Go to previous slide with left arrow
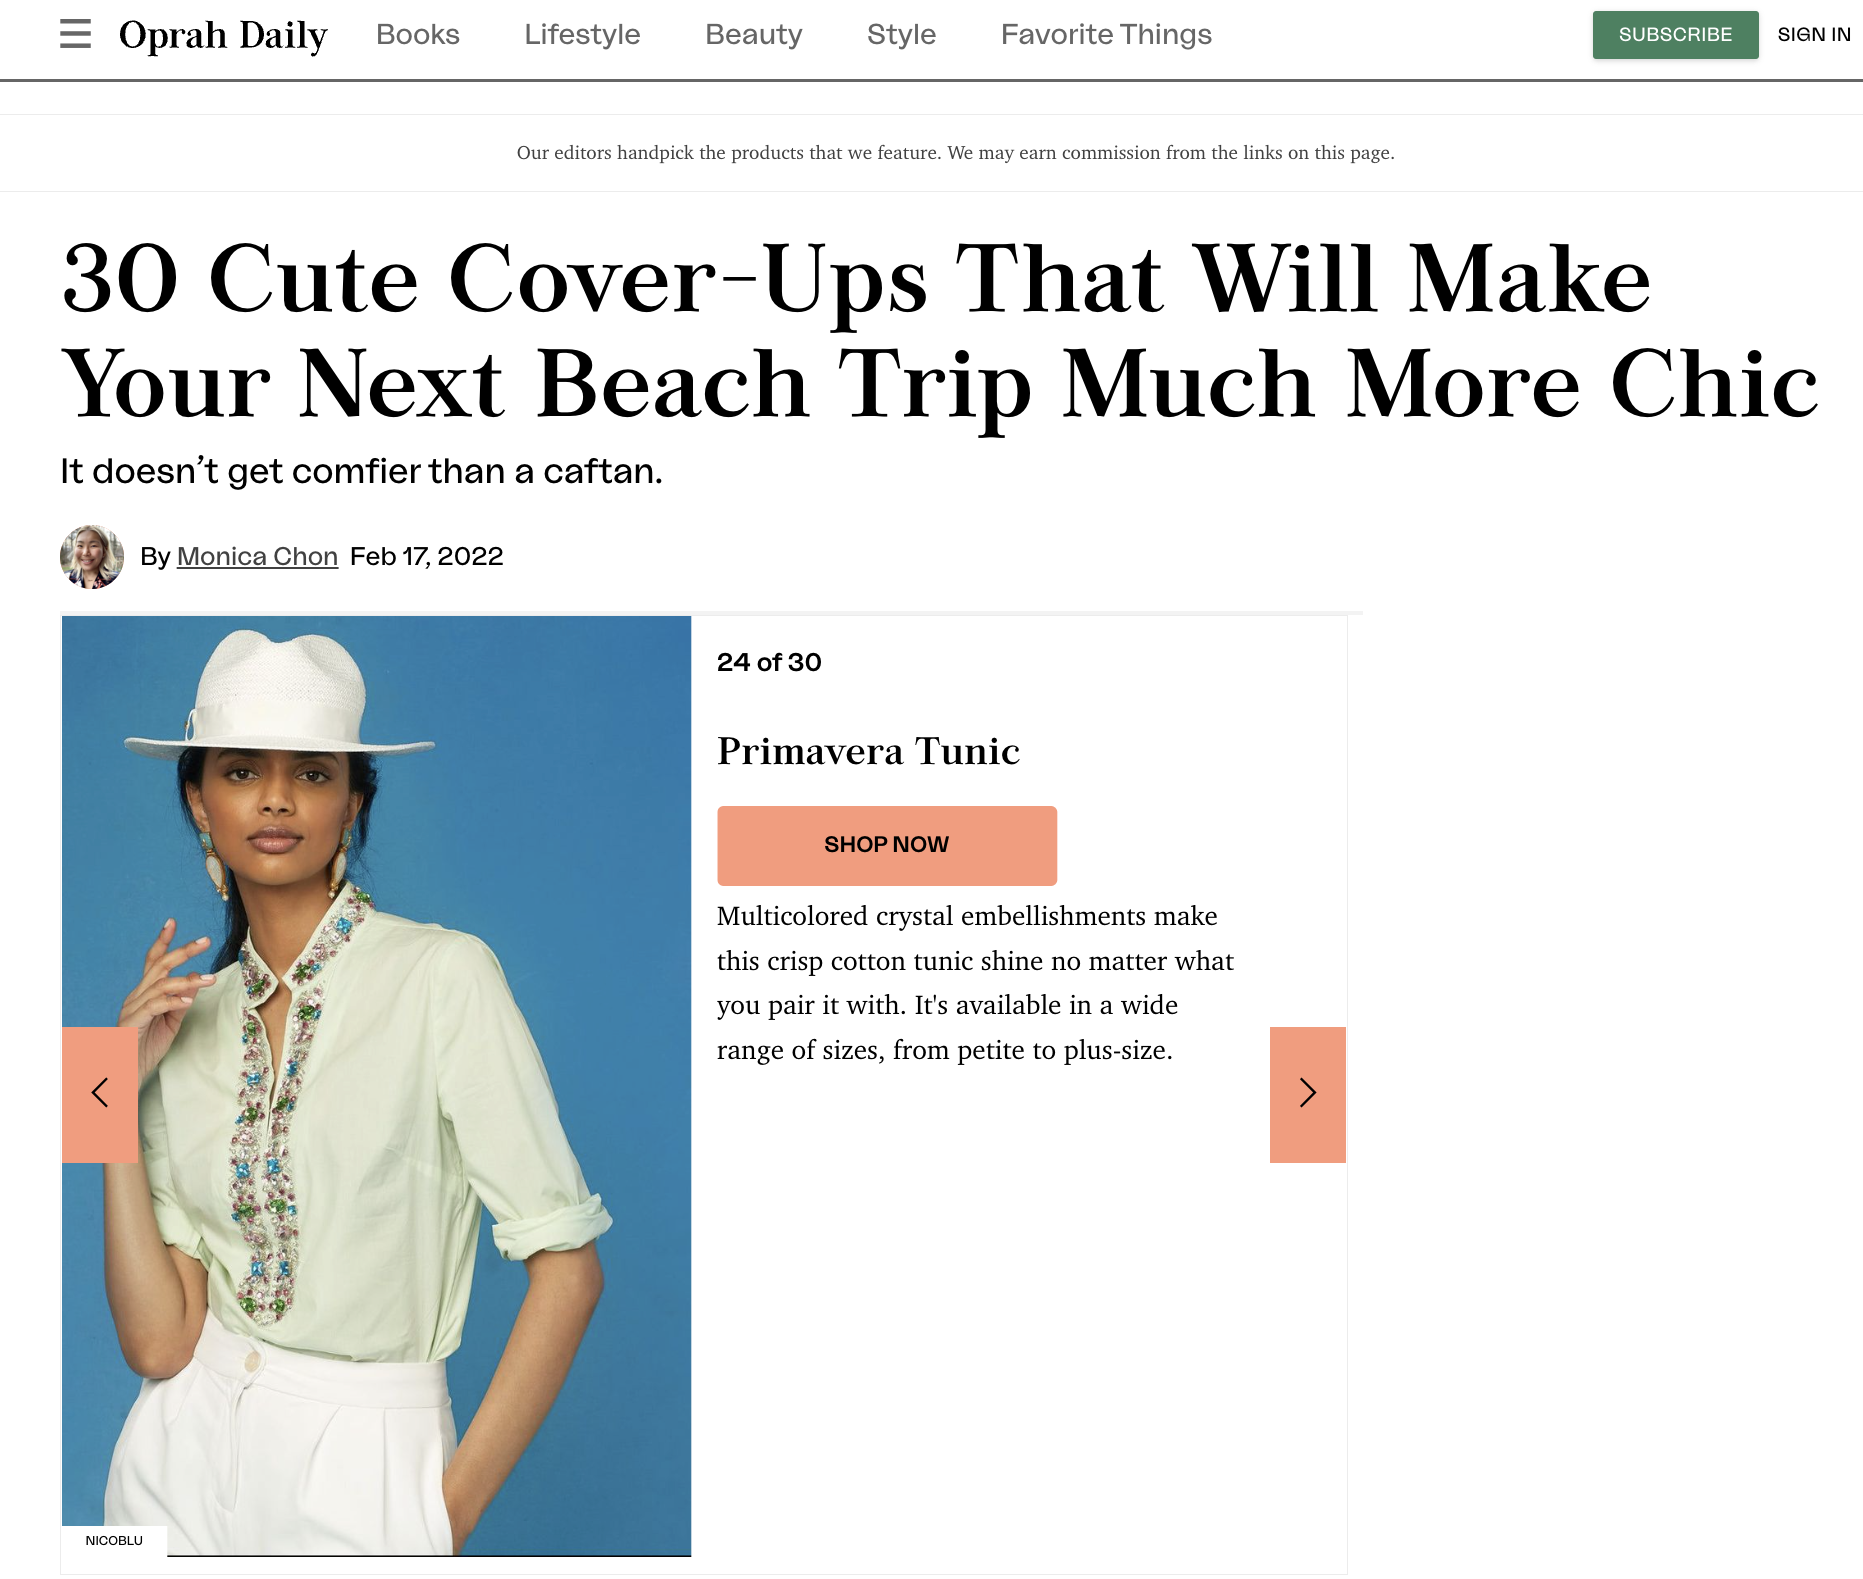 tap(100, 1093)
